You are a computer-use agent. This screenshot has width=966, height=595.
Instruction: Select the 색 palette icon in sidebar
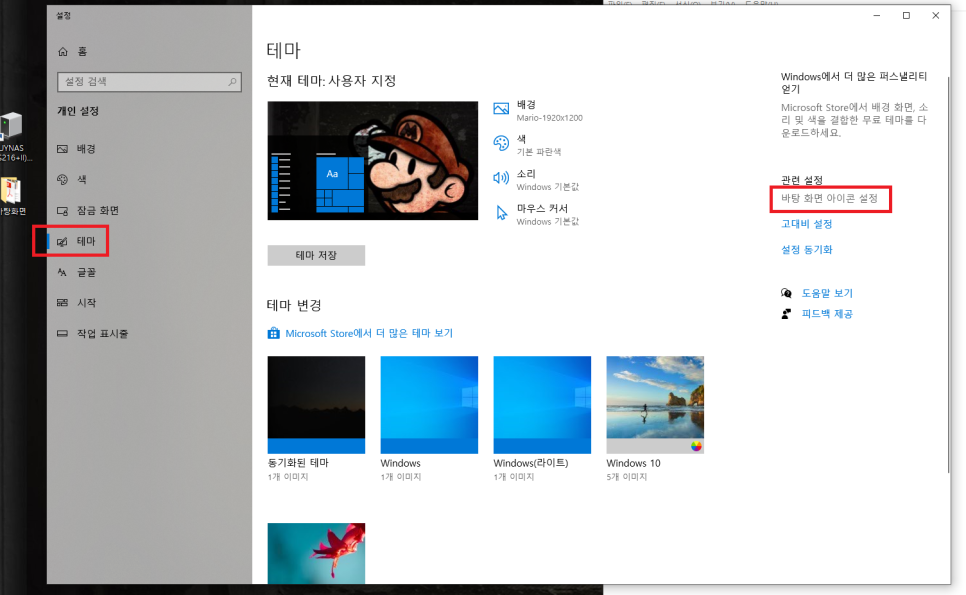coord(62,180)
